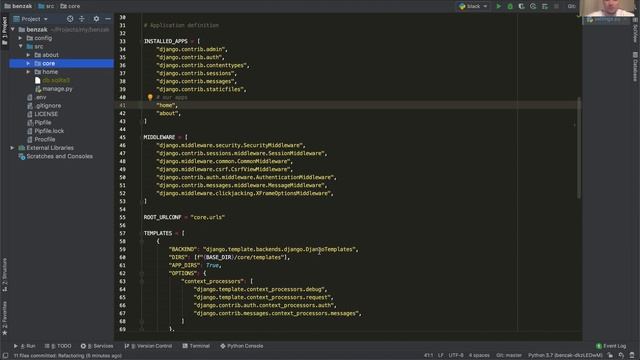Expand External Libraries node
Screen dimensions: 640x360
pos(12,148)
